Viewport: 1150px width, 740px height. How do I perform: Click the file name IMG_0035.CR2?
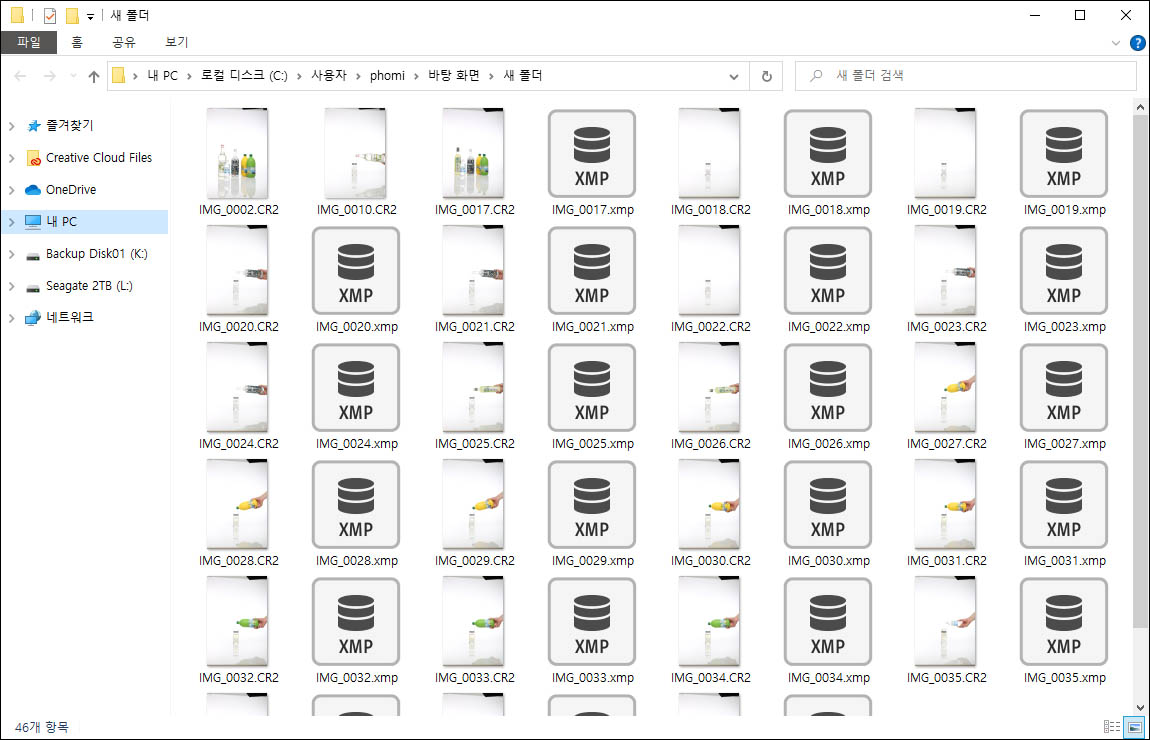[946, 678]
